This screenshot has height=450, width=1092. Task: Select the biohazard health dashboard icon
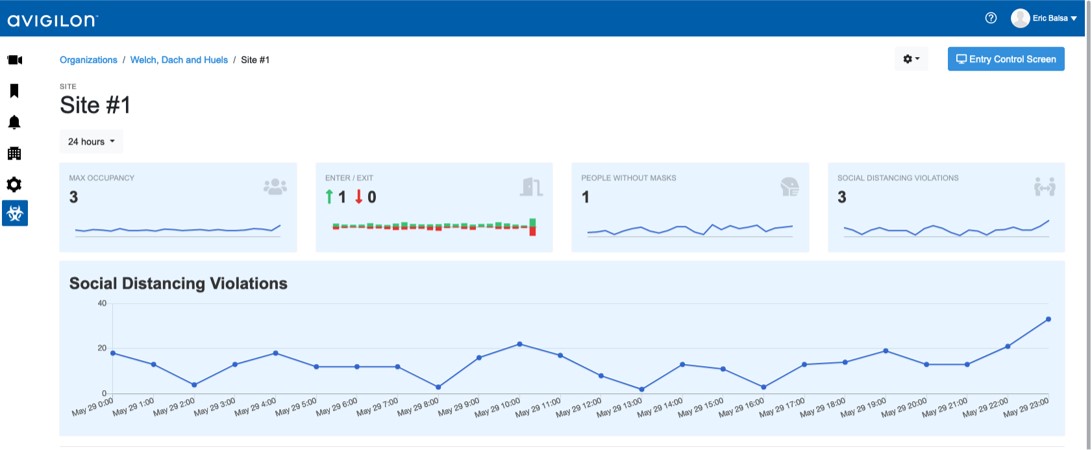pyautogui.click(x=14, y=213)
